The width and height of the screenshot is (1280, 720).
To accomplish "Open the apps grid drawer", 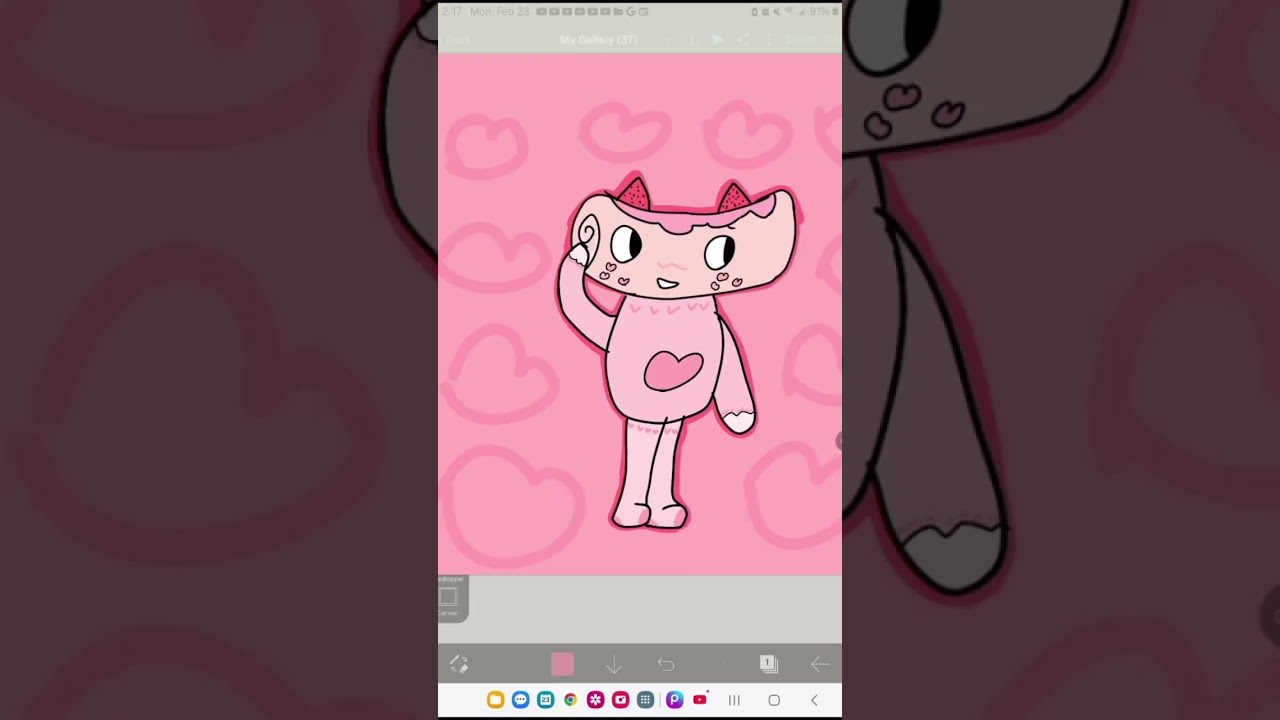I will pos(645,700).
